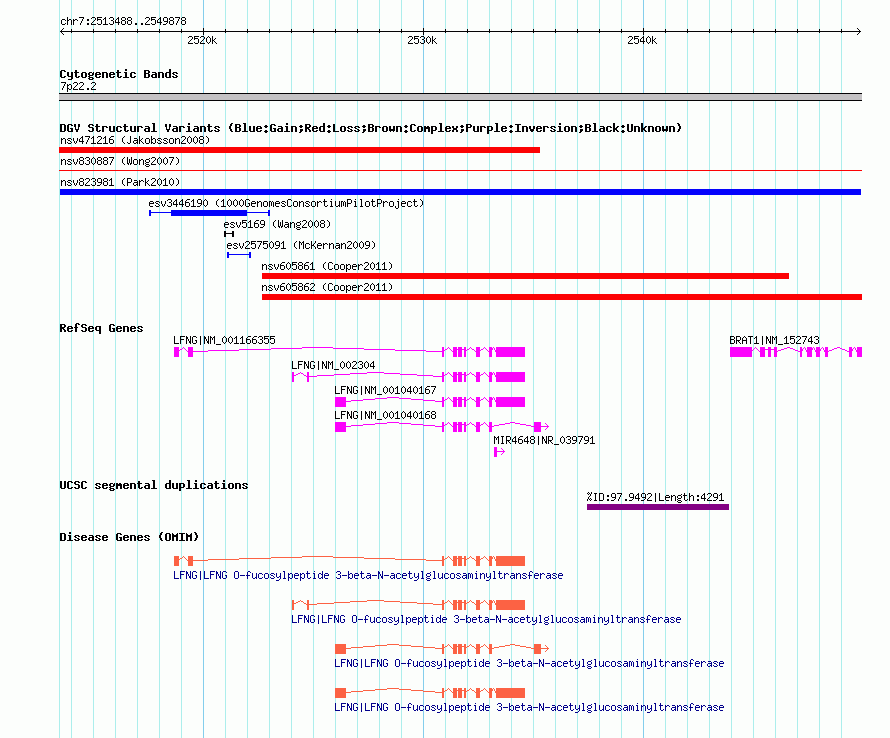Click the %ID:97.9492|Length:4291 label
The width and height of the screenshot is (890, 738).
coord(656,497)
